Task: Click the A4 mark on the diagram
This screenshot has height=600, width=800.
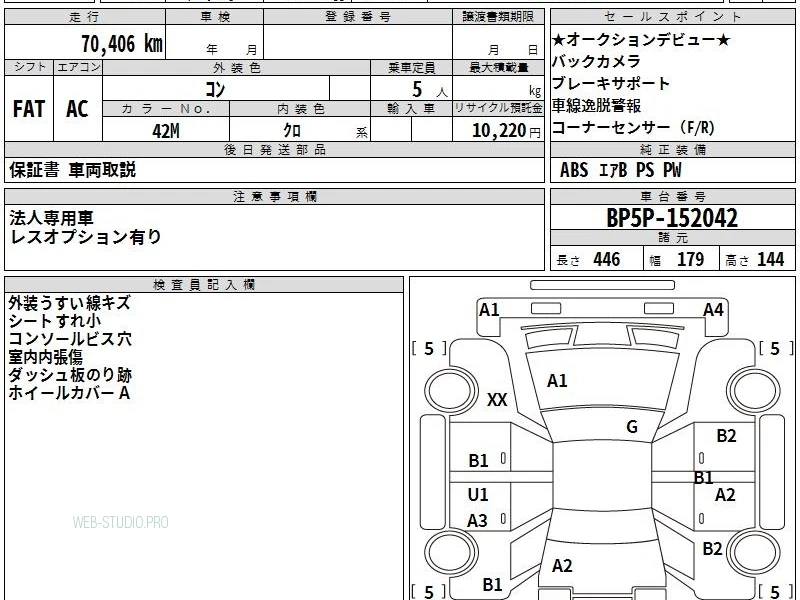Action: [x=713, y=310]
